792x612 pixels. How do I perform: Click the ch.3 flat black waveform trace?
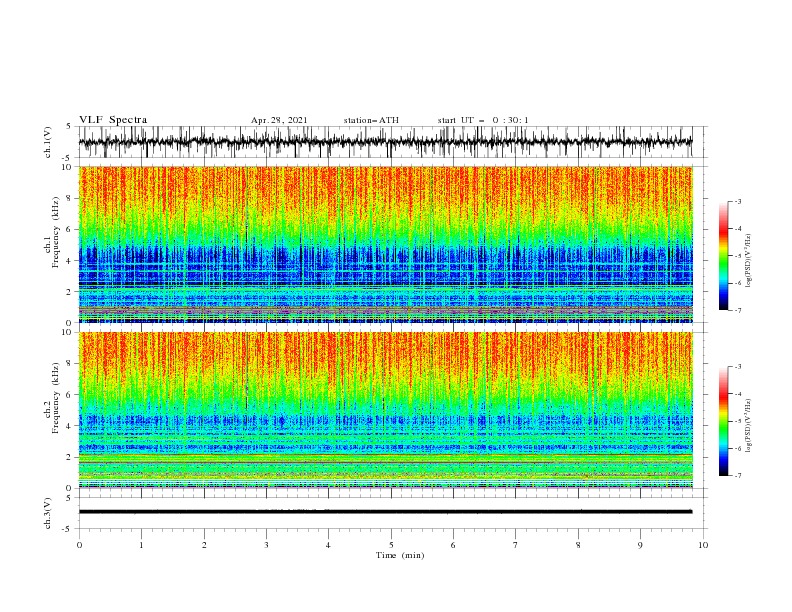[385, 512]
